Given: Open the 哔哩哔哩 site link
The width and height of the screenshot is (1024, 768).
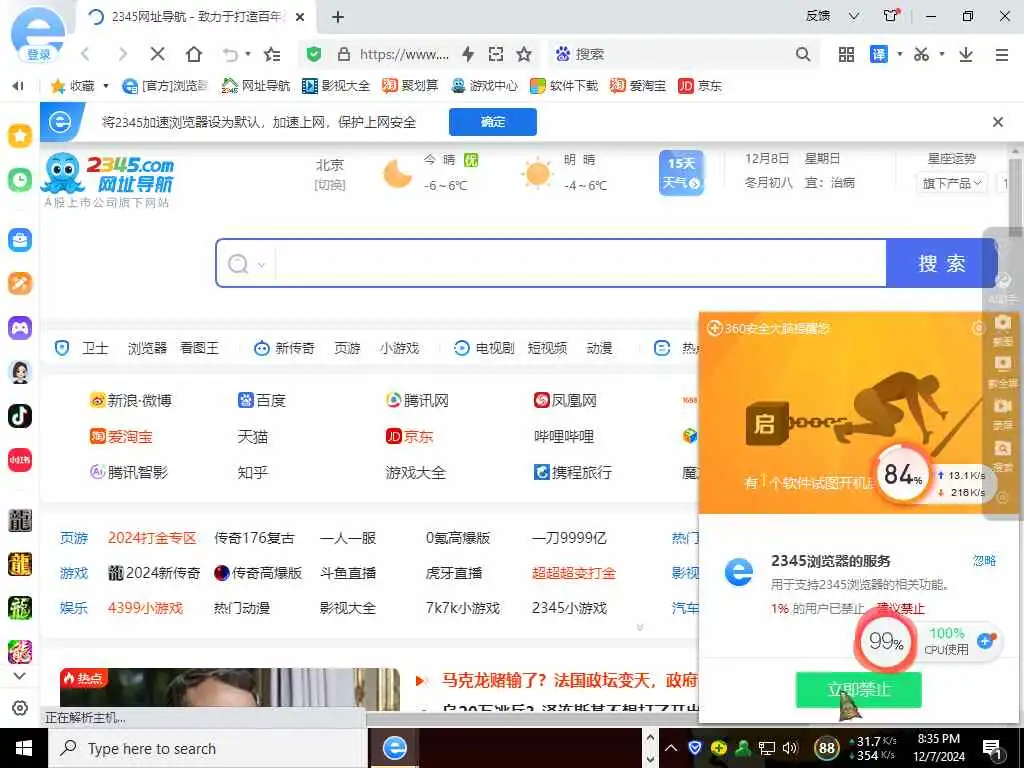Looking at the screenshot, I should [x=564, y=436].
